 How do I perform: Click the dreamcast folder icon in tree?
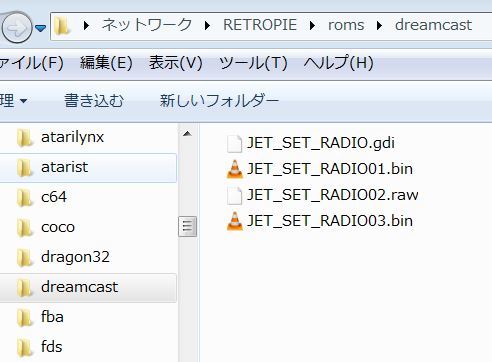coord(24,288)
